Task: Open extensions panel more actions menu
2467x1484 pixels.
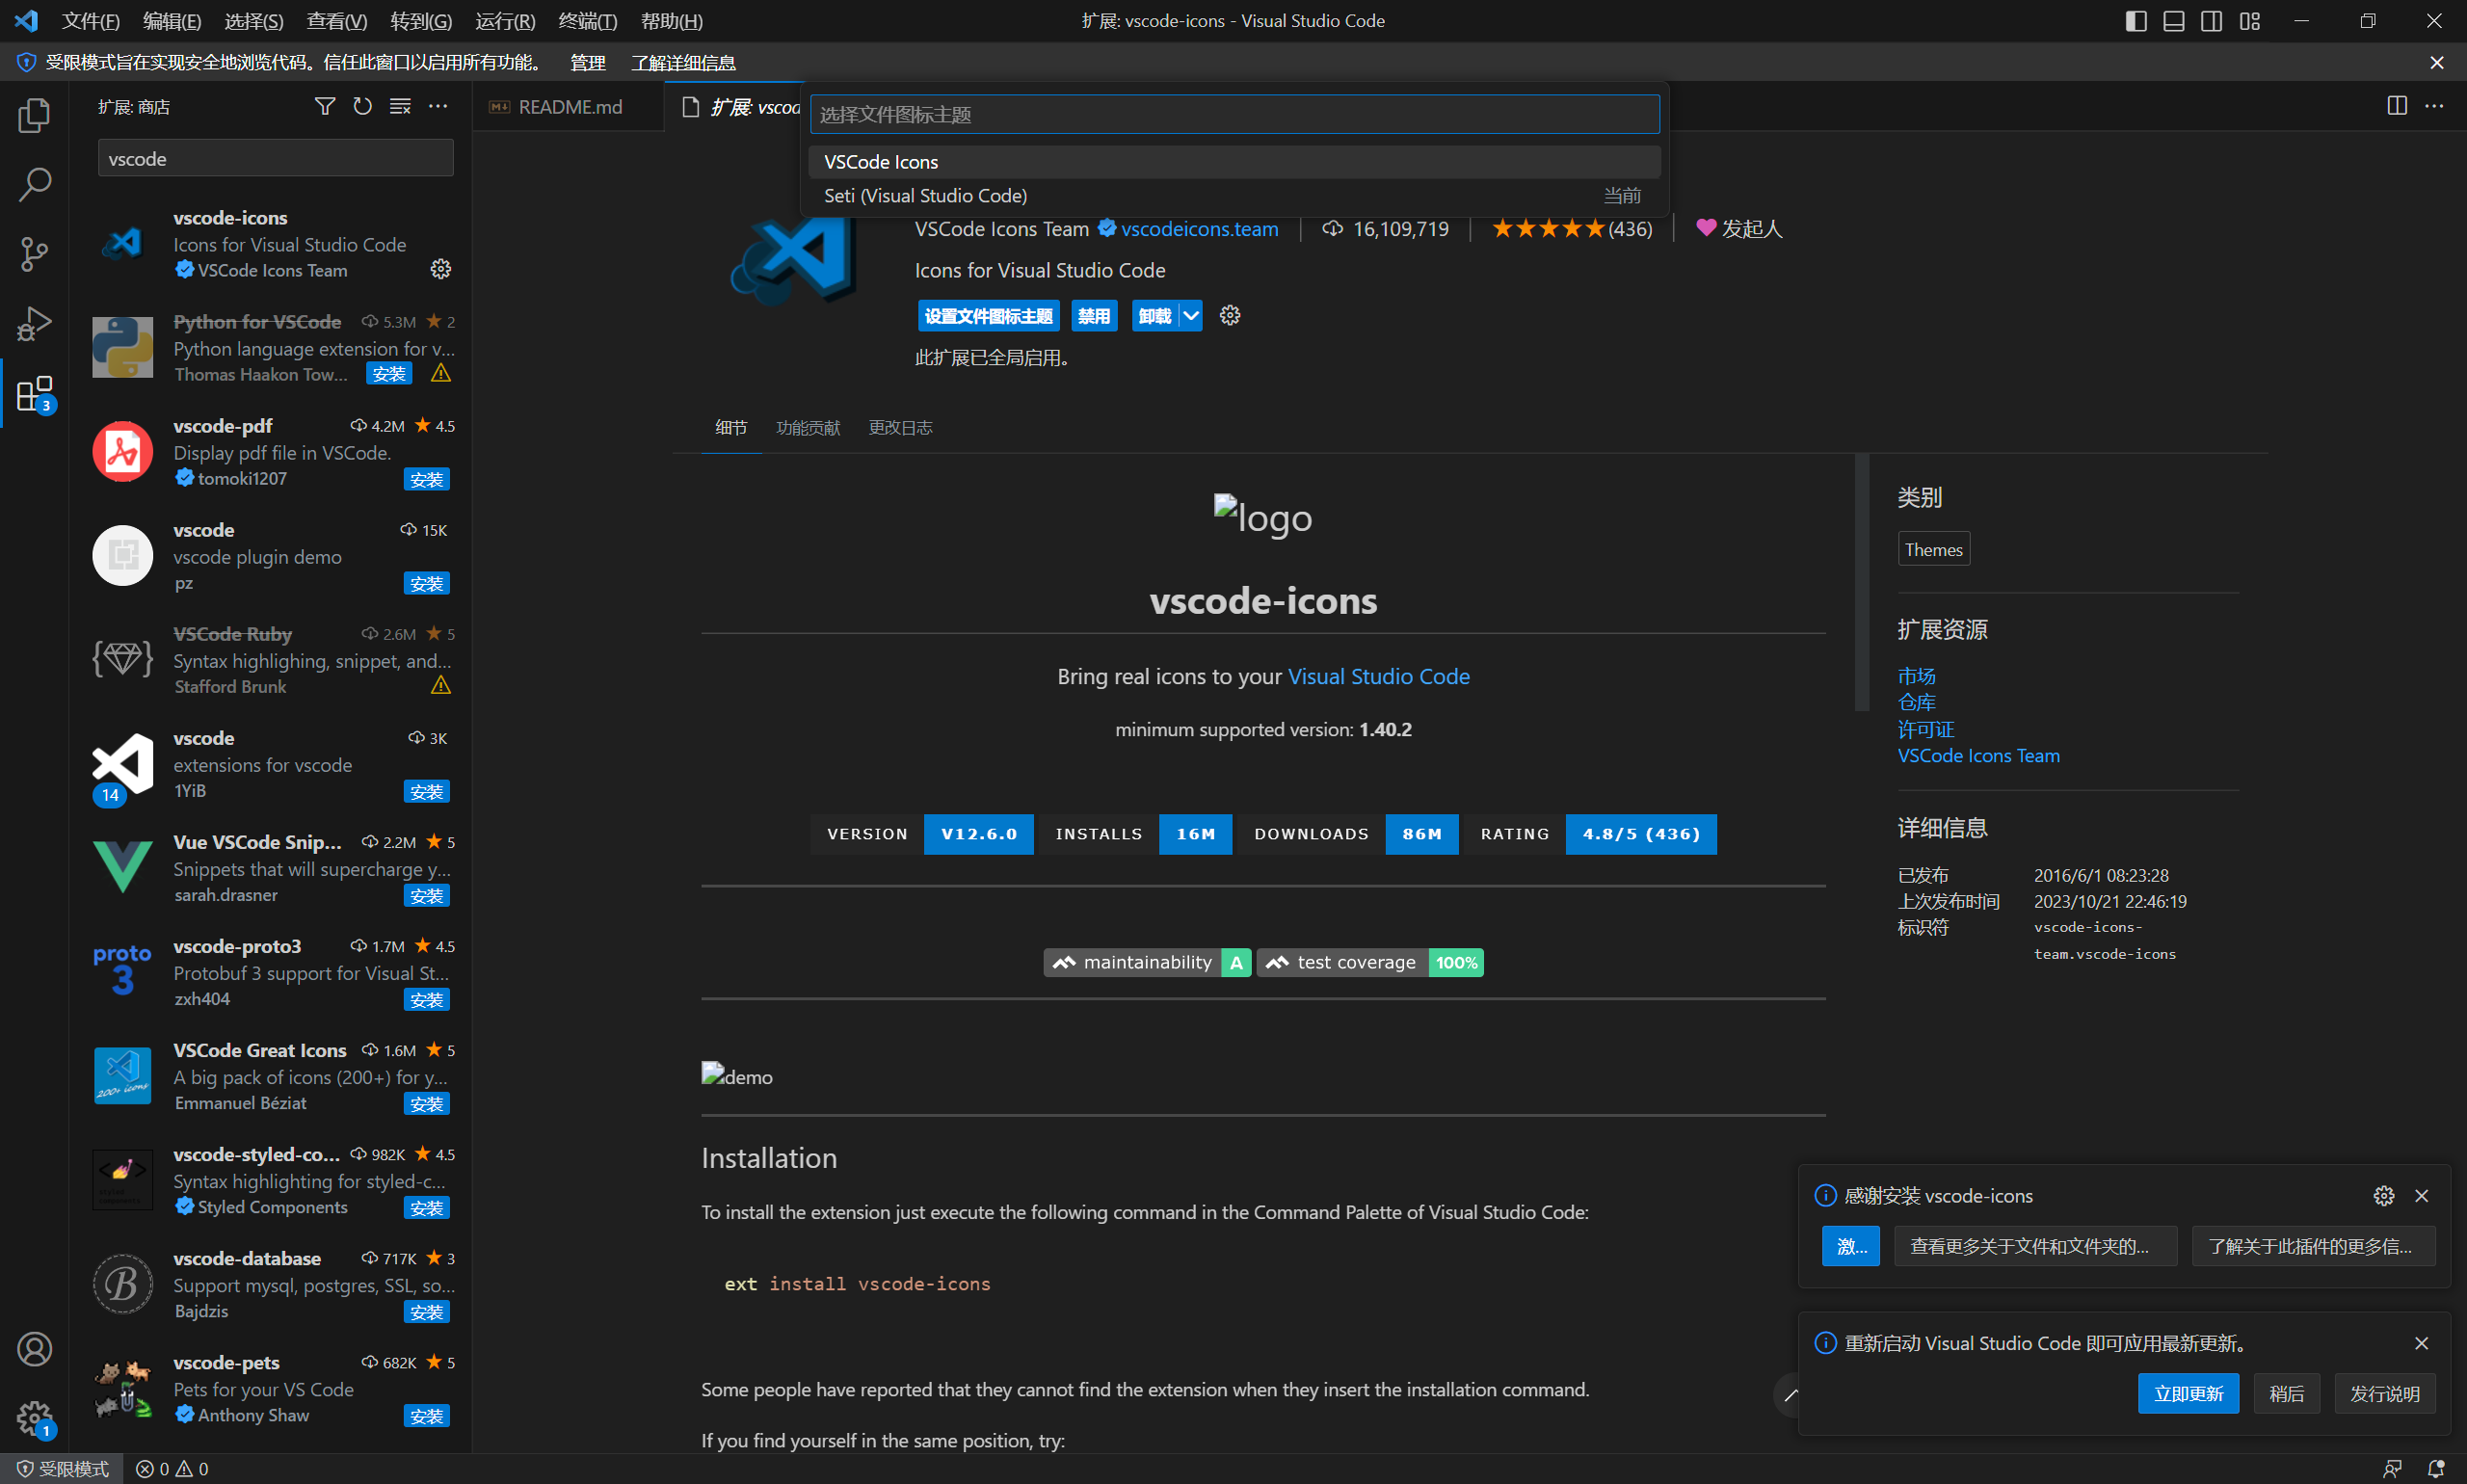Action: point(438,106)
